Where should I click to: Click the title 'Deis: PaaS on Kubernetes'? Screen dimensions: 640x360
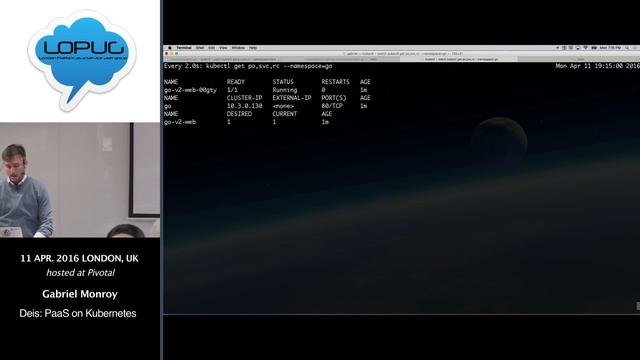click(78, 313)
